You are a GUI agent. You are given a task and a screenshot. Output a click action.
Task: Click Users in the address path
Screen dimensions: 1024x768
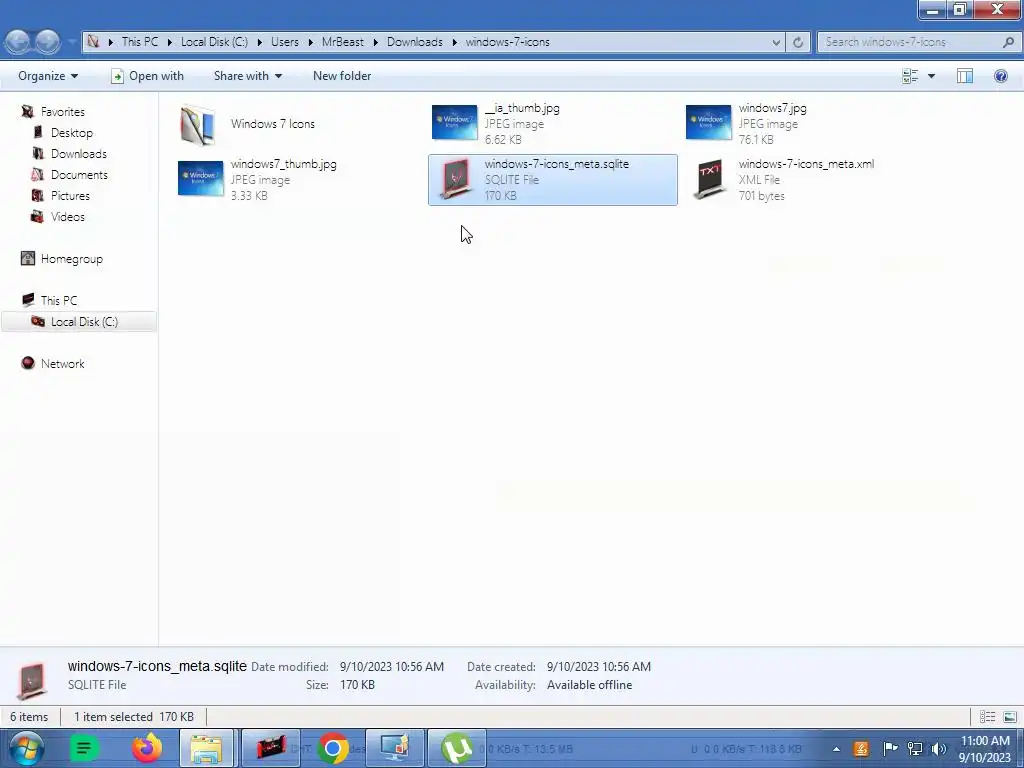click(285, 42)
